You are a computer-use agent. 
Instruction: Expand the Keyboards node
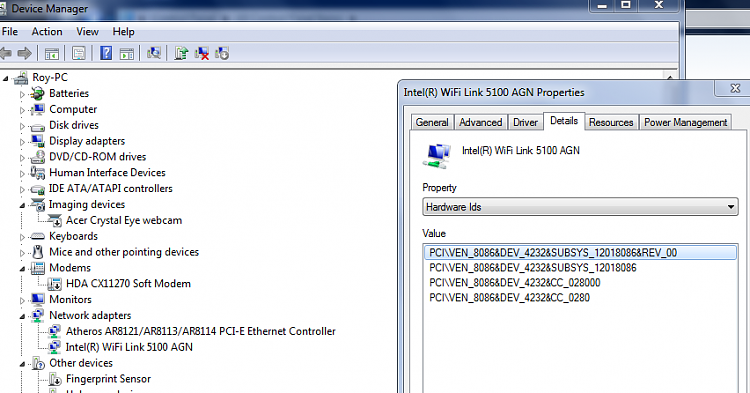22,237
